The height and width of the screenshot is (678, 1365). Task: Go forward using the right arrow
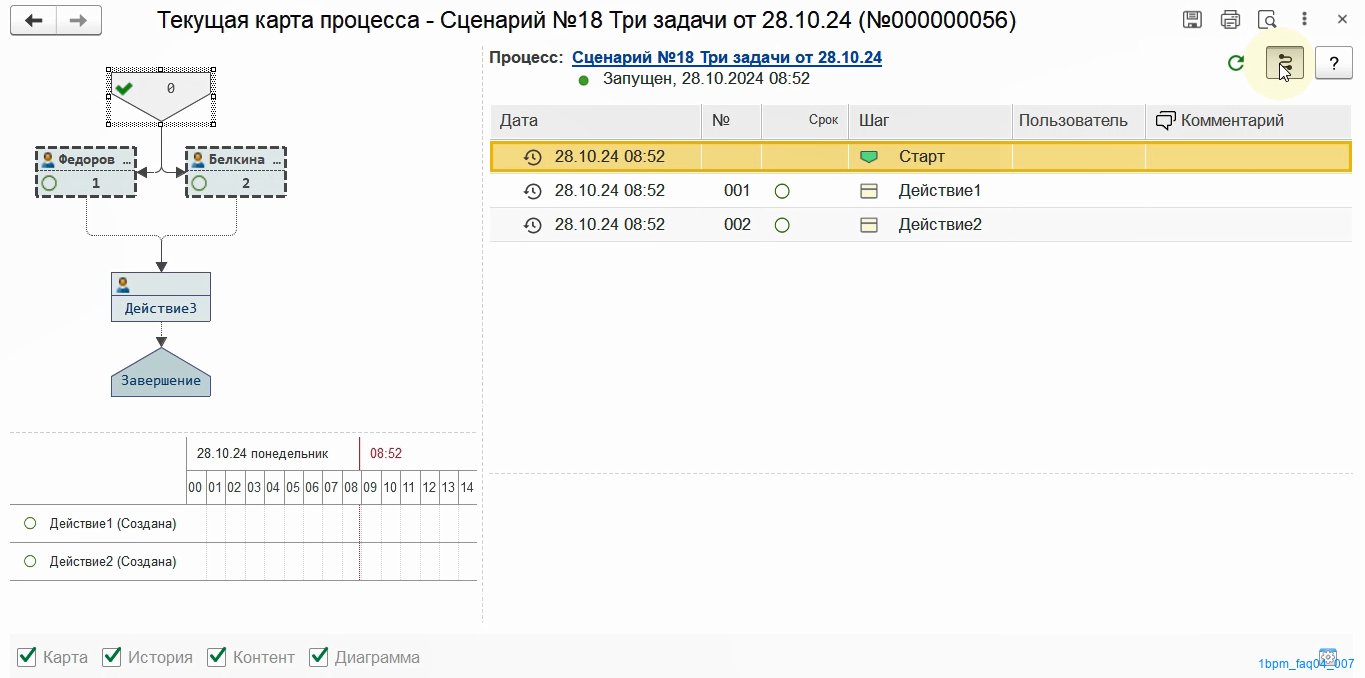pyautogui.click(x=79, y=20)
